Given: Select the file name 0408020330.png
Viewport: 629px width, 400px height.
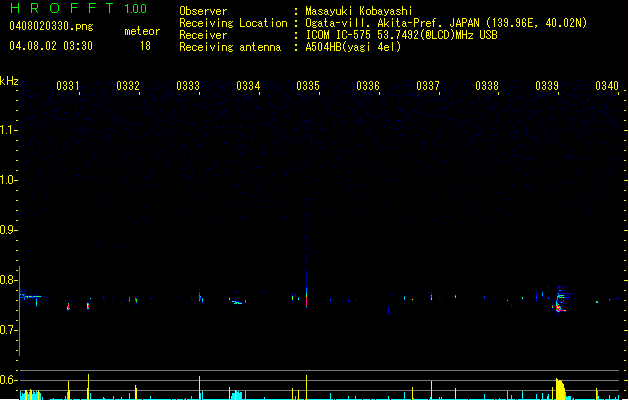Looking at the screenshot, I should coord(51,26).
